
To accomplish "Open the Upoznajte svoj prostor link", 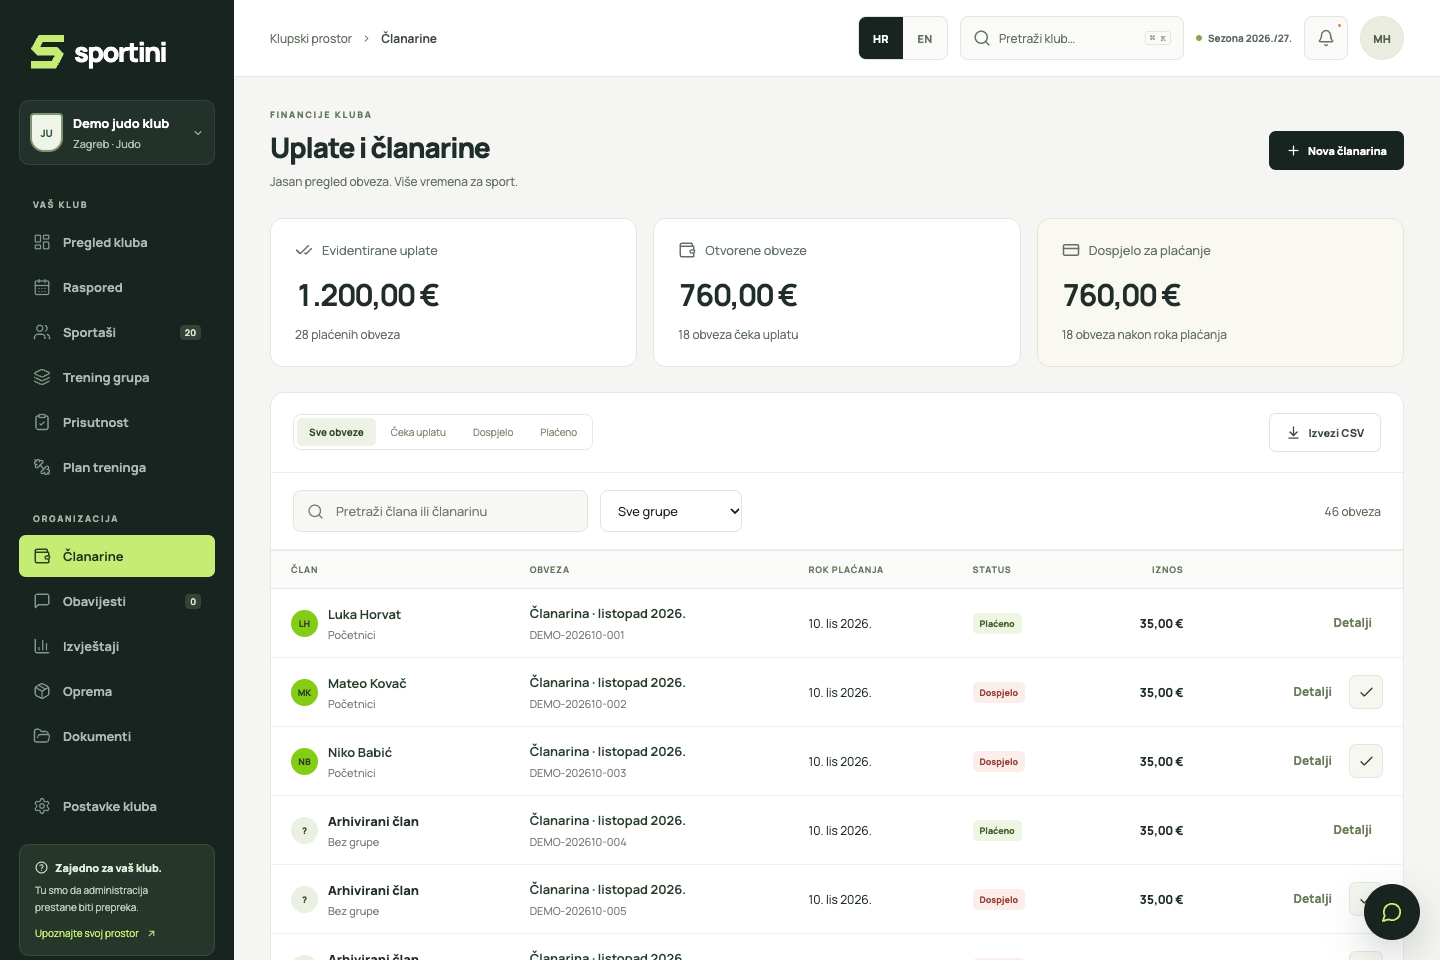I will pos(95,933).
